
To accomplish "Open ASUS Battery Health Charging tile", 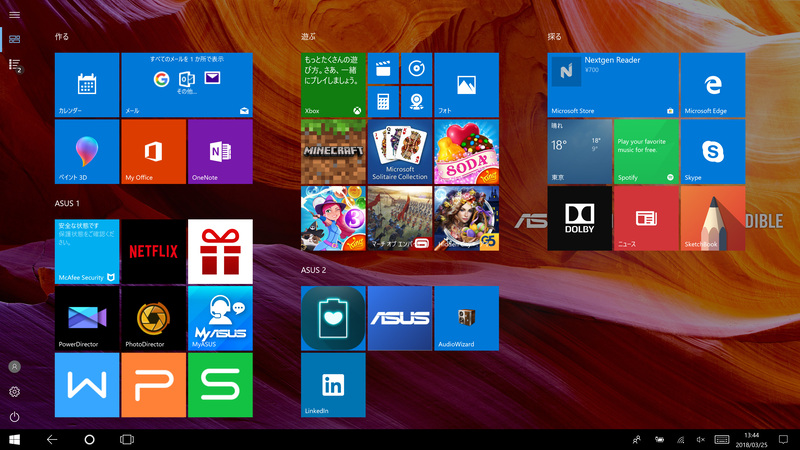I will coord(333,318).
